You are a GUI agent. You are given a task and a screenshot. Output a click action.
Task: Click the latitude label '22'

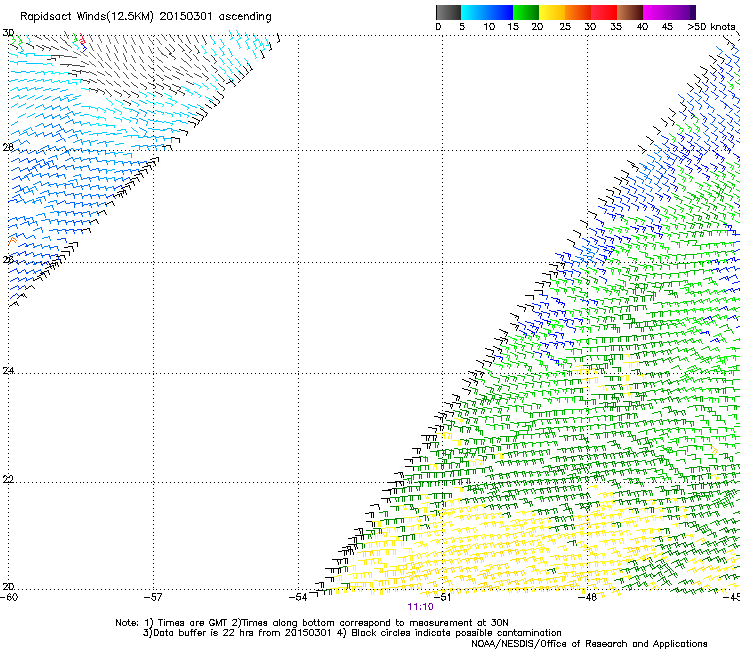8,479
